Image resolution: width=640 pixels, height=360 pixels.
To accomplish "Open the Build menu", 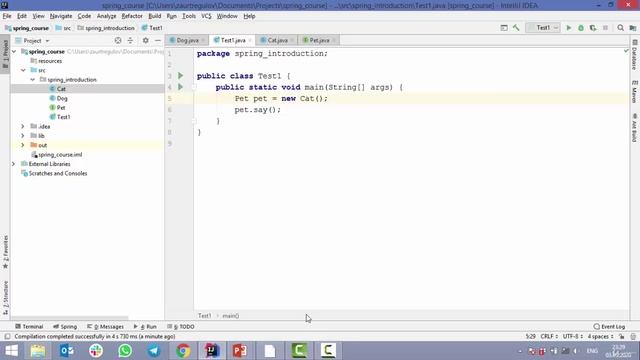I will coord(154,16).
